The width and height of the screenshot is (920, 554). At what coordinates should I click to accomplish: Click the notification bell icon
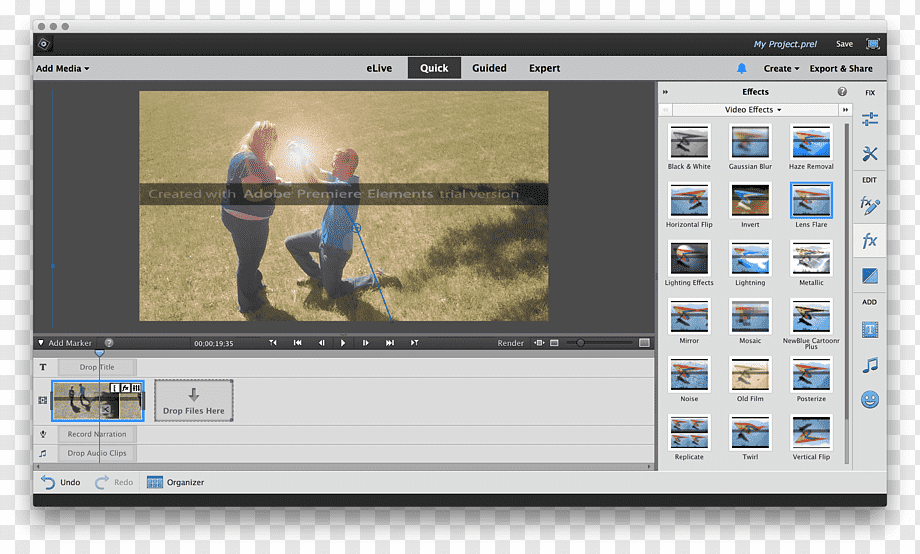click(741, 69)
